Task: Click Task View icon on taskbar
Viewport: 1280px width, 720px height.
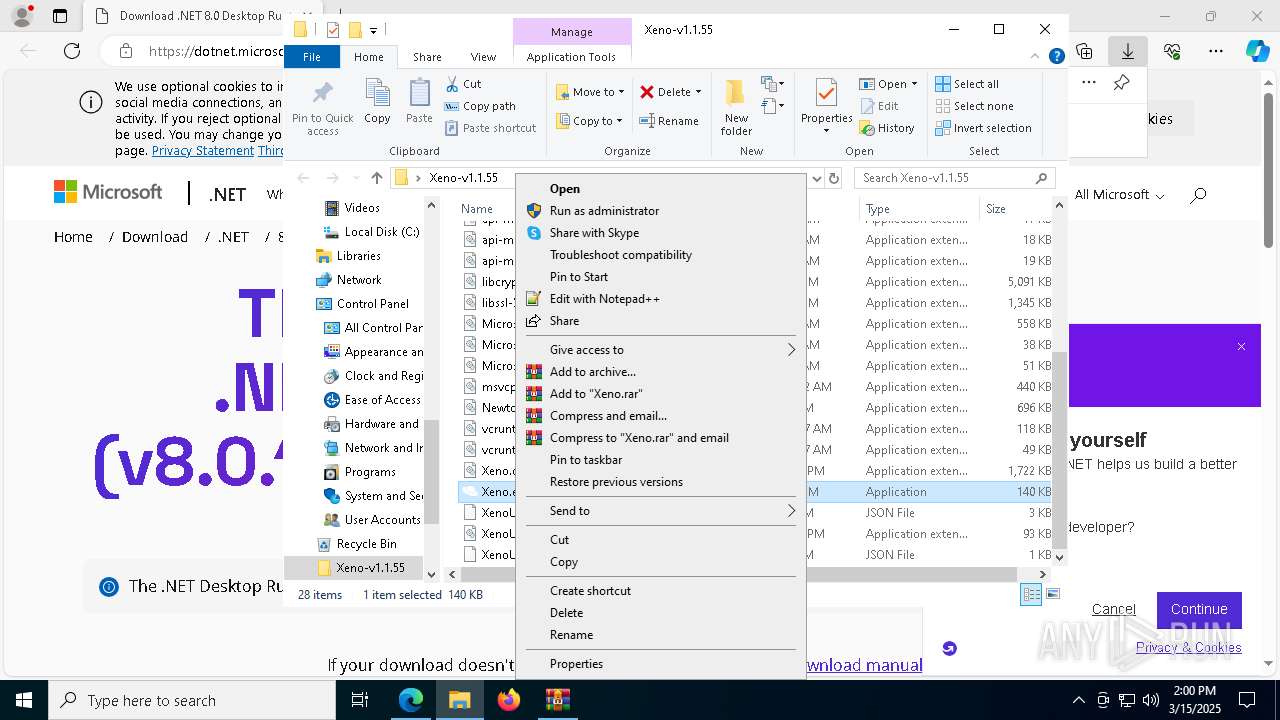Action: coord(360,700)
